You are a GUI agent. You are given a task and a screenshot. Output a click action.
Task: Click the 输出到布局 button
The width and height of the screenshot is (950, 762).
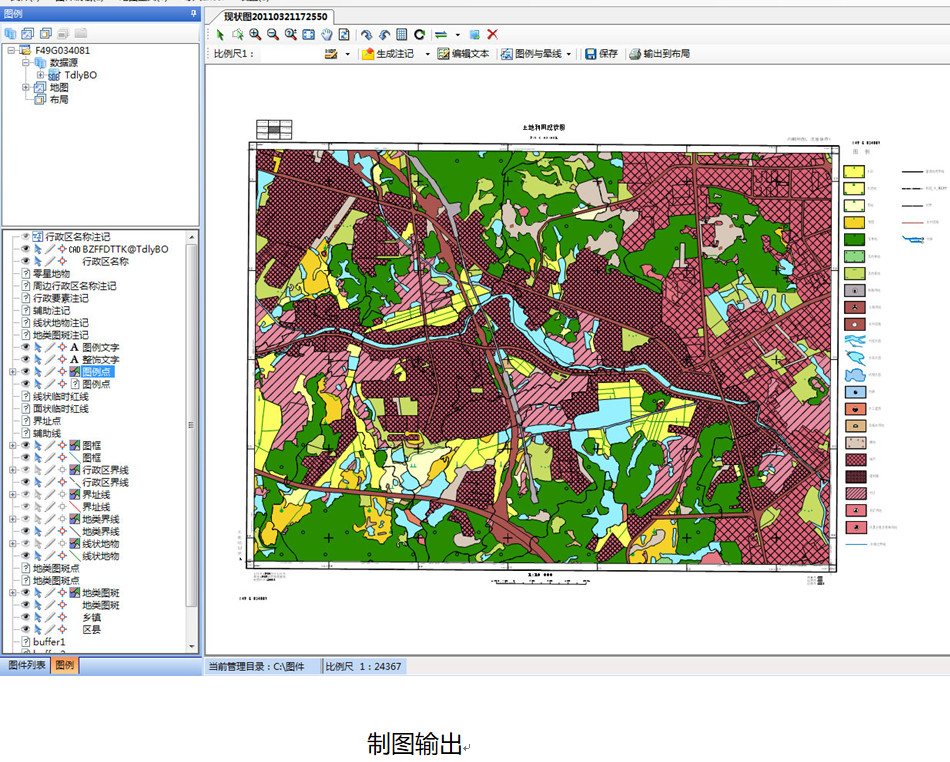659,54
